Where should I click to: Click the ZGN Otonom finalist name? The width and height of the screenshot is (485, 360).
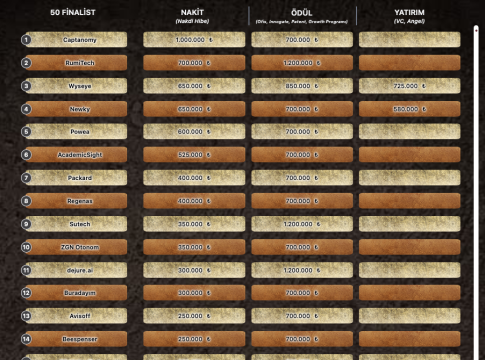[x=80, y=247]
